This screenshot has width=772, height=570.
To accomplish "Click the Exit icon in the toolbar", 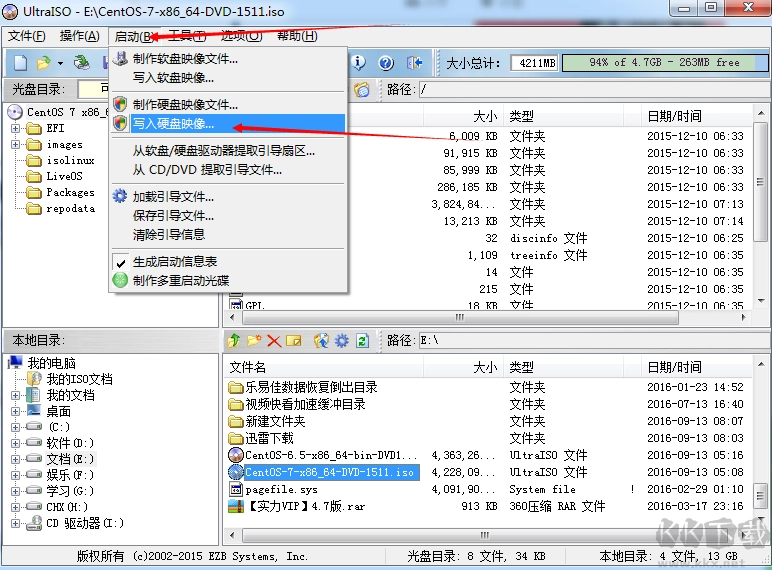I will point(415,63).
